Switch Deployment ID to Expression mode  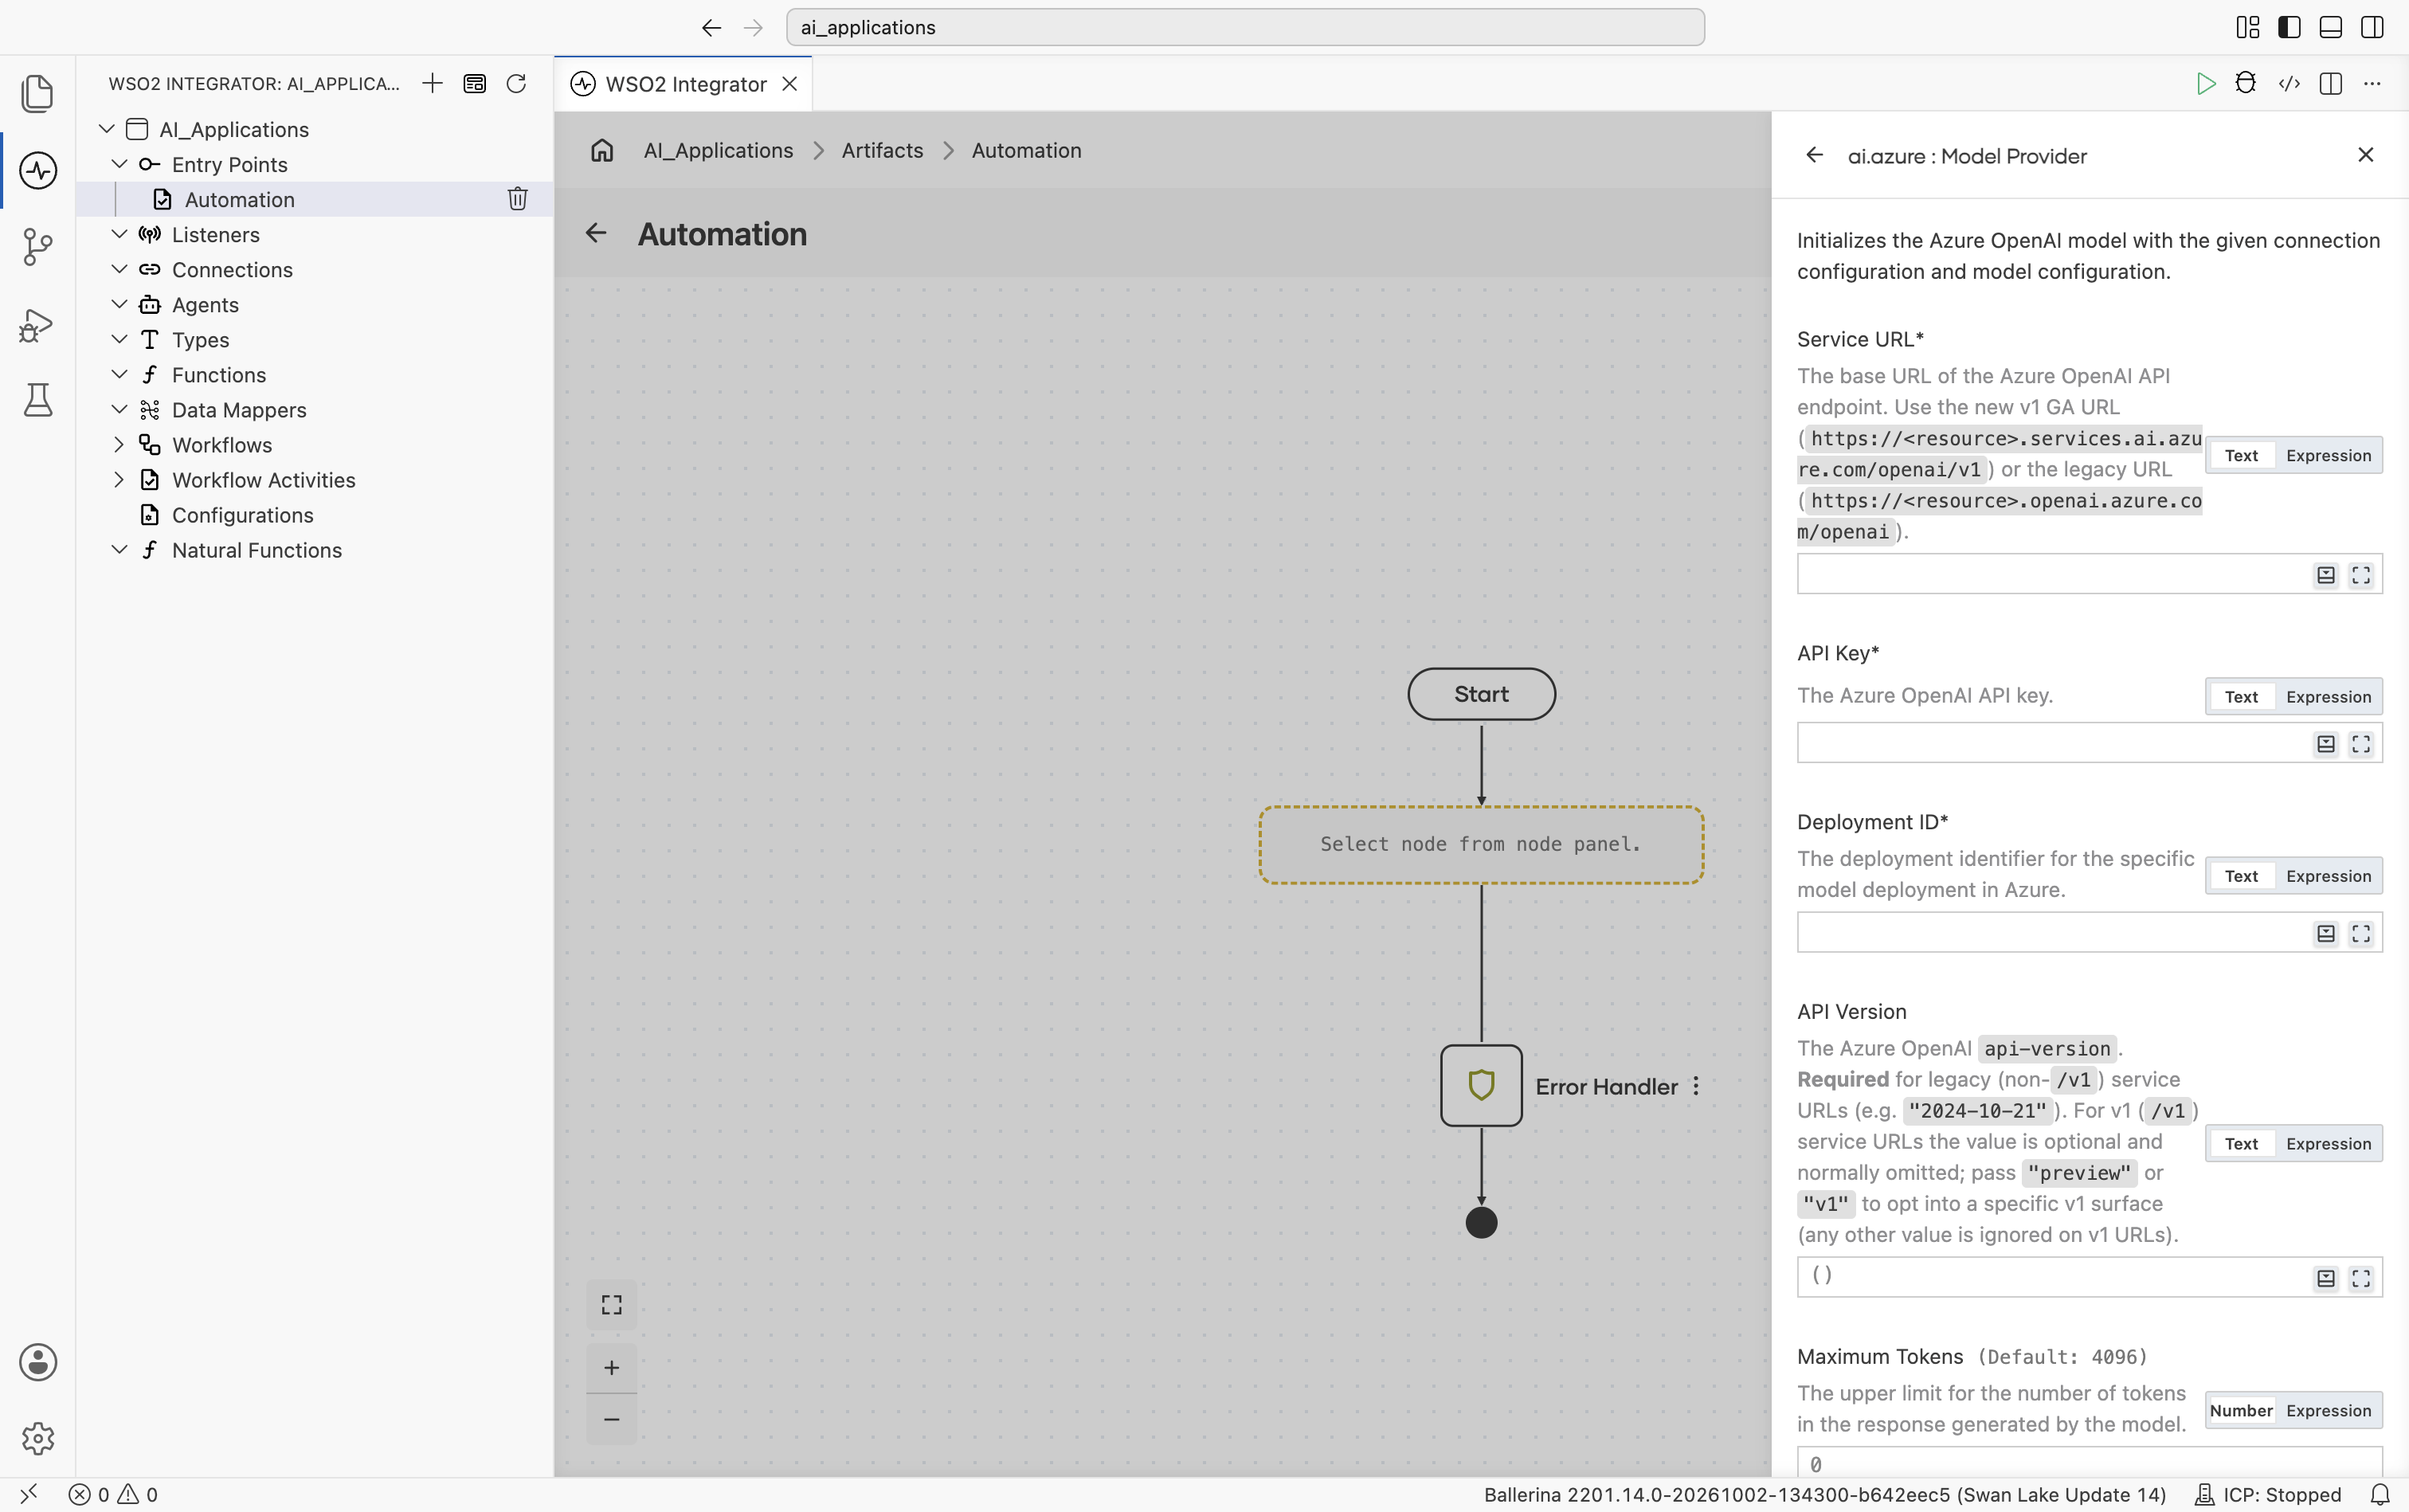point(2328,876)
